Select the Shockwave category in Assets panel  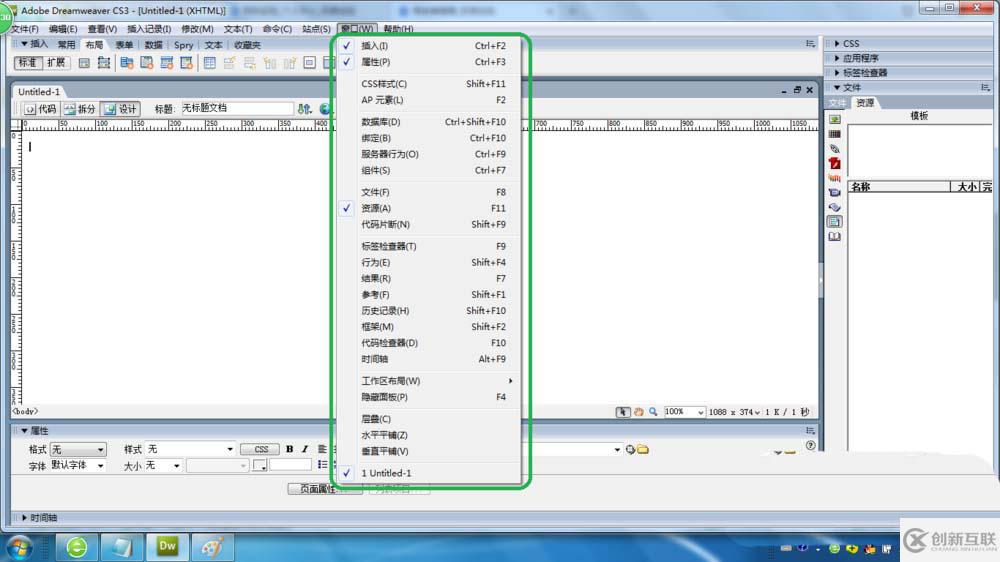coord(834,178)
